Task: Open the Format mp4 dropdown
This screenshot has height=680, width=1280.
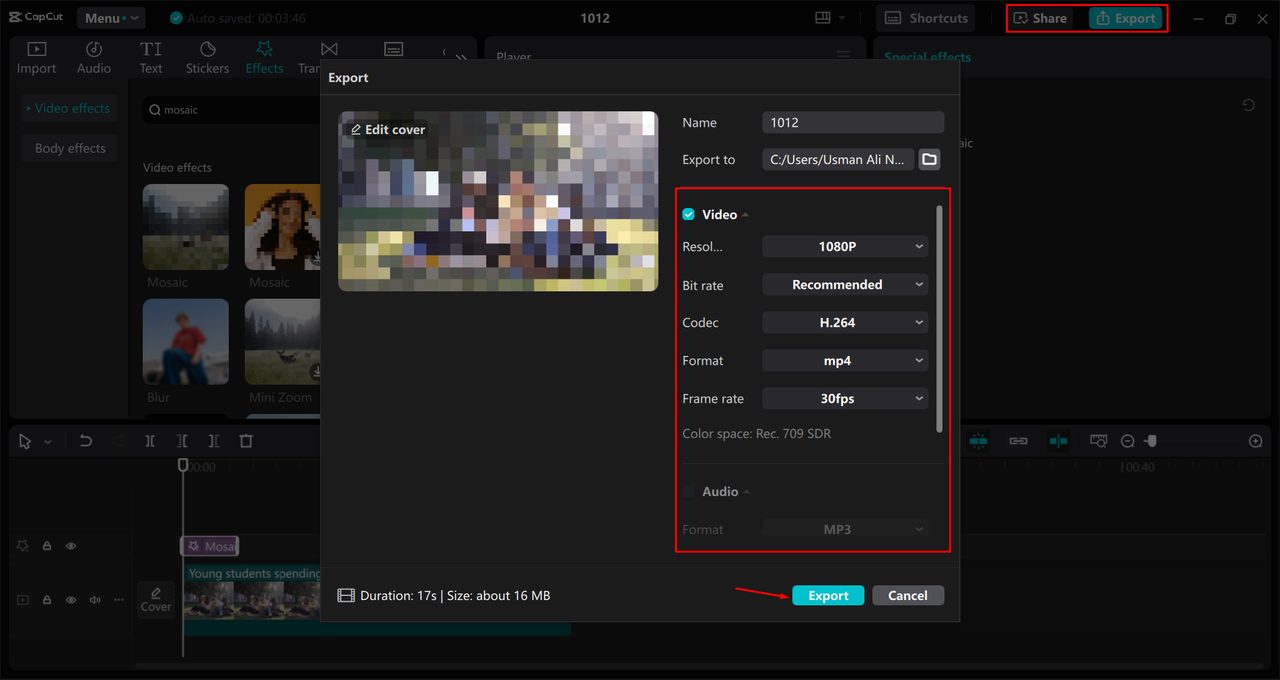Action: (x=845, y=361)
